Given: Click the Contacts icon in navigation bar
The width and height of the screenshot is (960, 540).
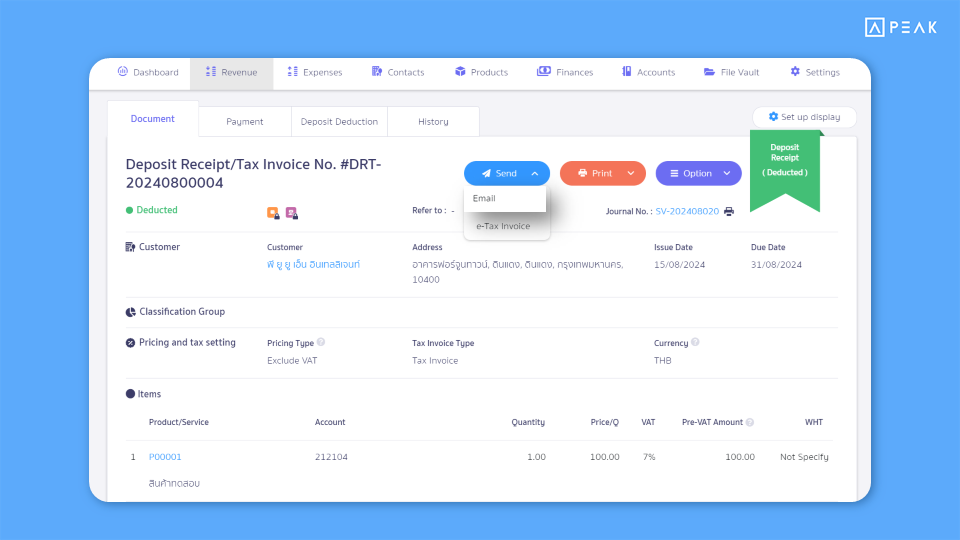Looking at the screenshot, I should click(377, 72).
